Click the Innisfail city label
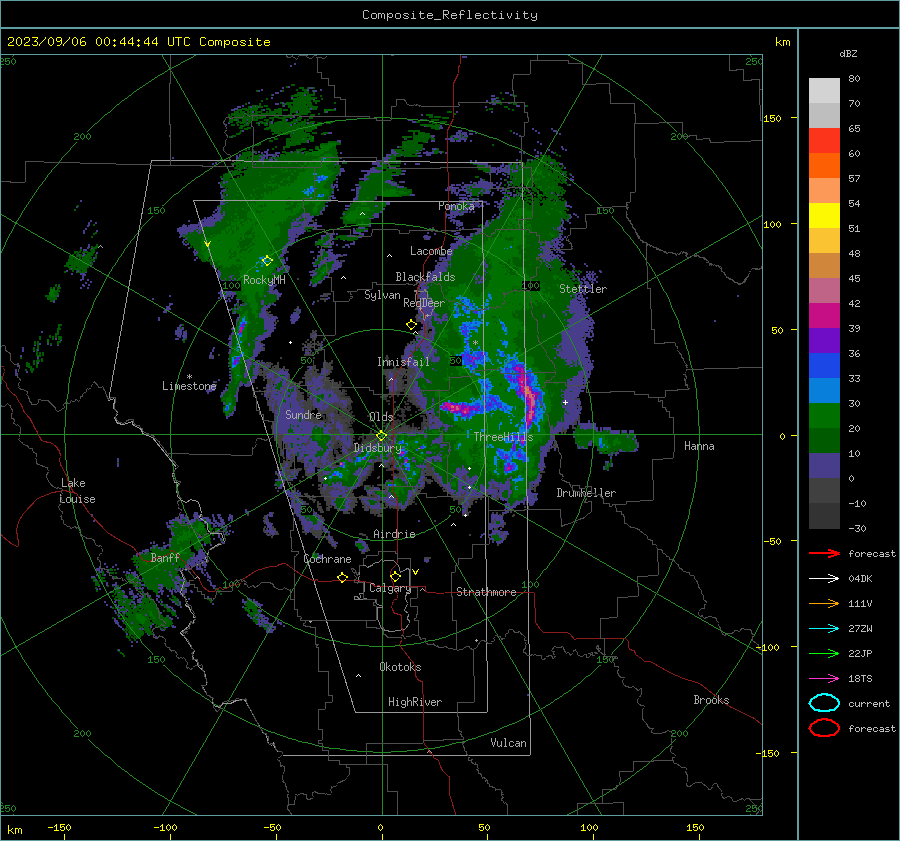Image resolution: width=900 pixels, height=841 pixels. point(403,362)
